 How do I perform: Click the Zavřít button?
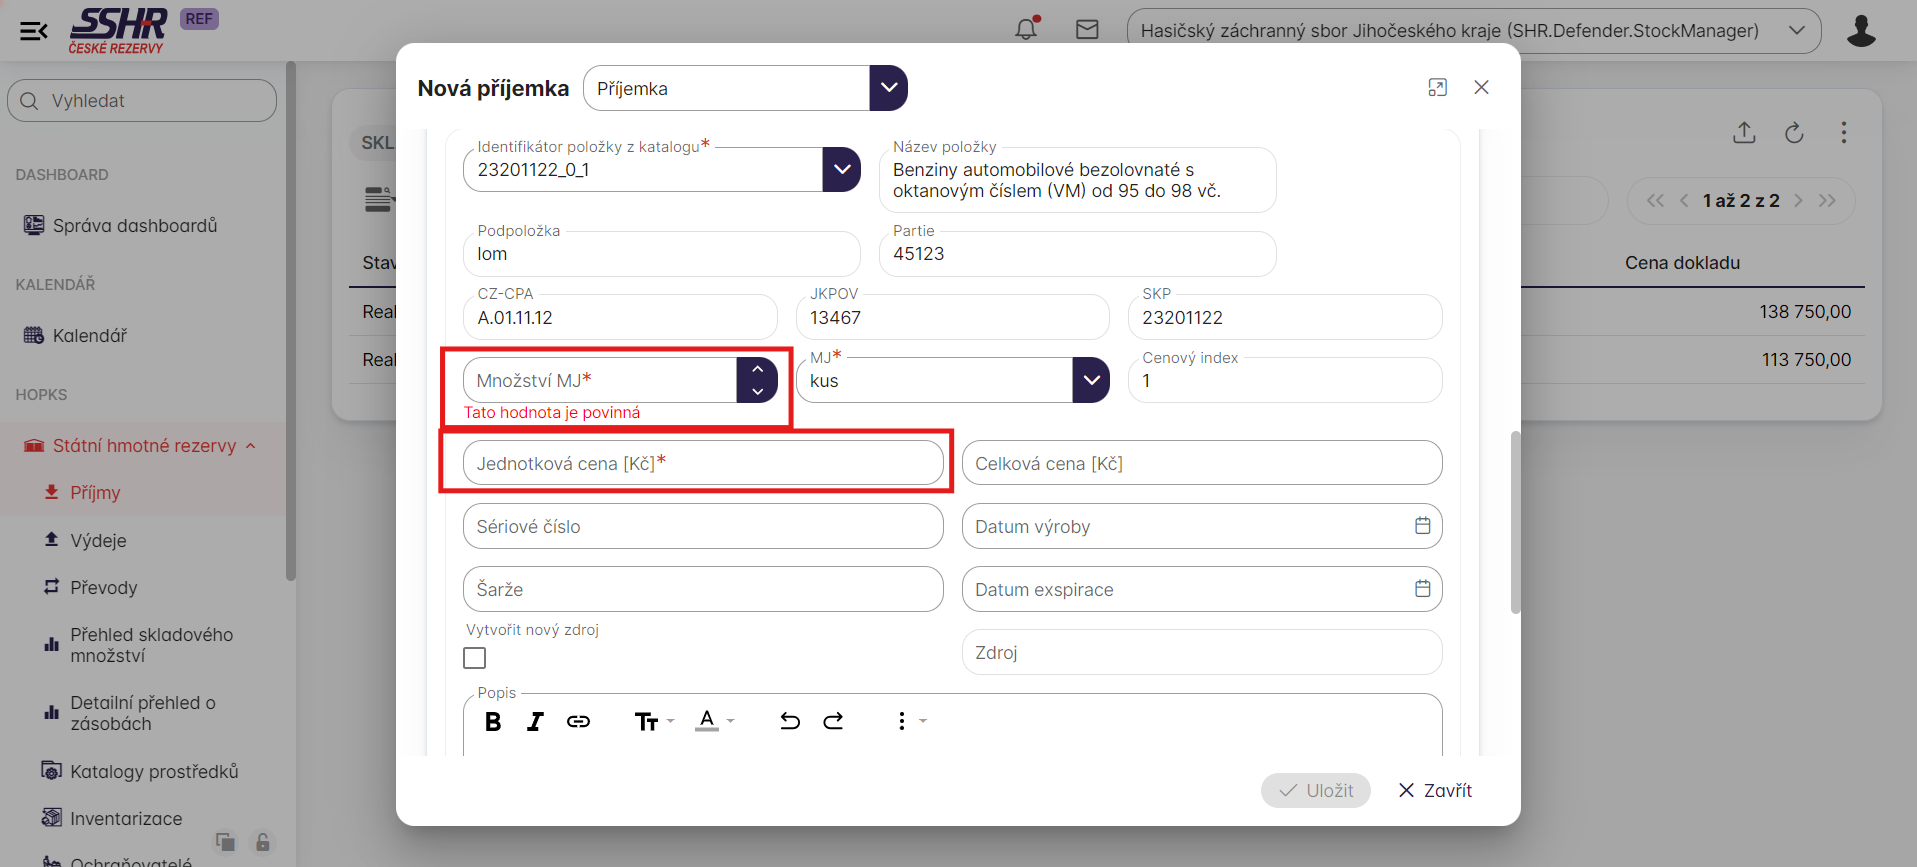click(1435, 790)
